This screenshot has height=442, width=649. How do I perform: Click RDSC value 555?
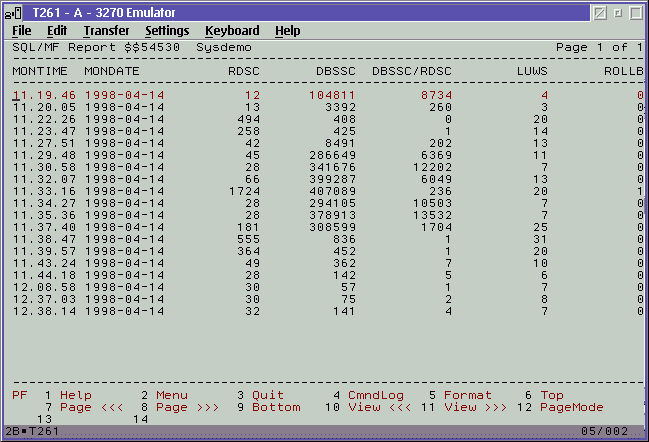(248, 239)
